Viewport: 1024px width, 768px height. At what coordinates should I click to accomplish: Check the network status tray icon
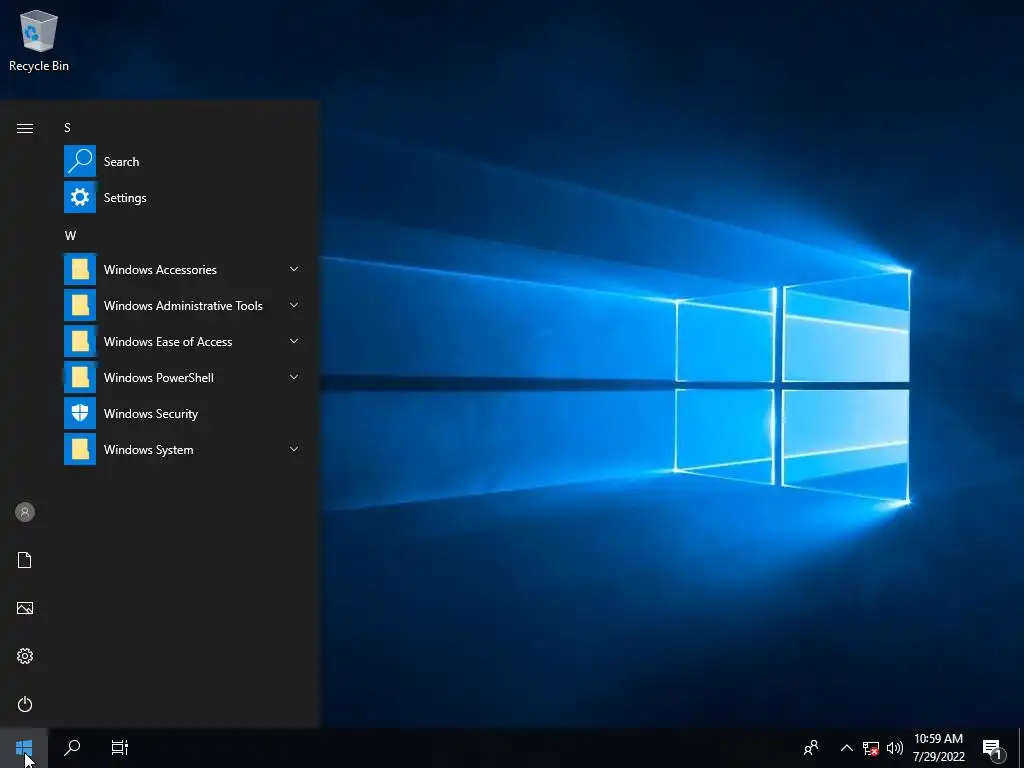coord(871,748)
